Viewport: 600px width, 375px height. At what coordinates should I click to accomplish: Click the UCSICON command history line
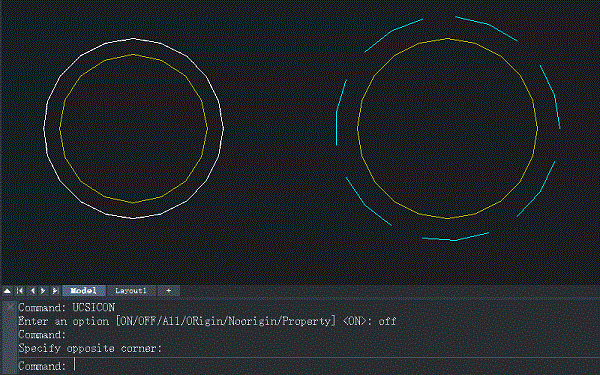(67, 307)
